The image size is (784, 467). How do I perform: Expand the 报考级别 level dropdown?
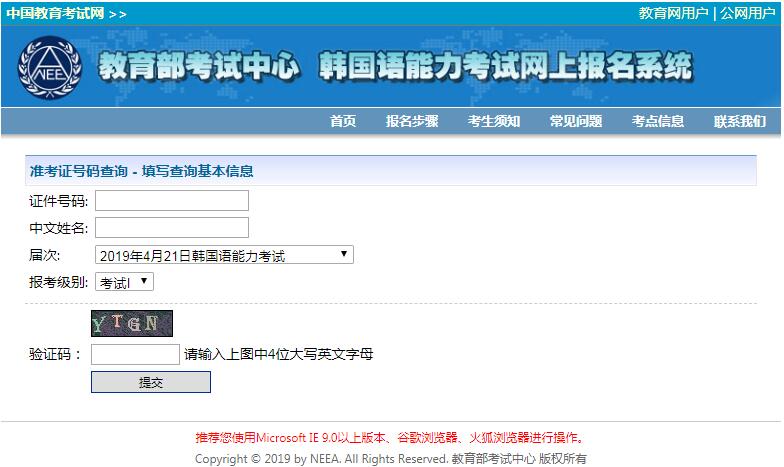(x=125, y=282)
